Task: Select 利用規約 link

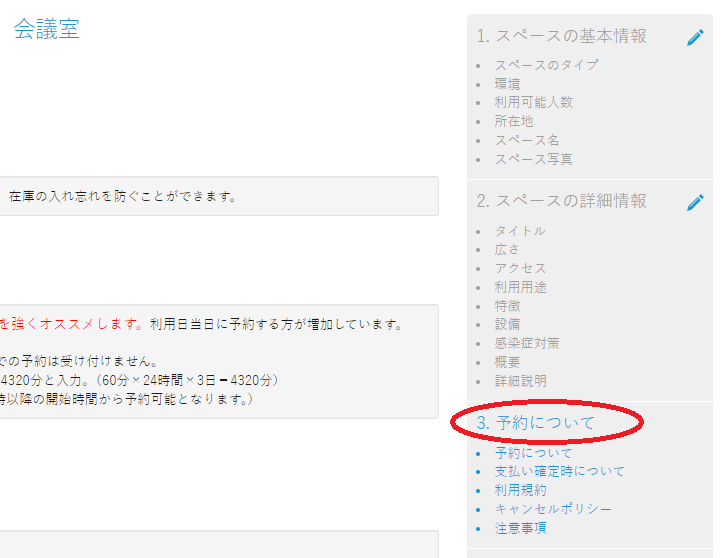Action: point(520,490)
